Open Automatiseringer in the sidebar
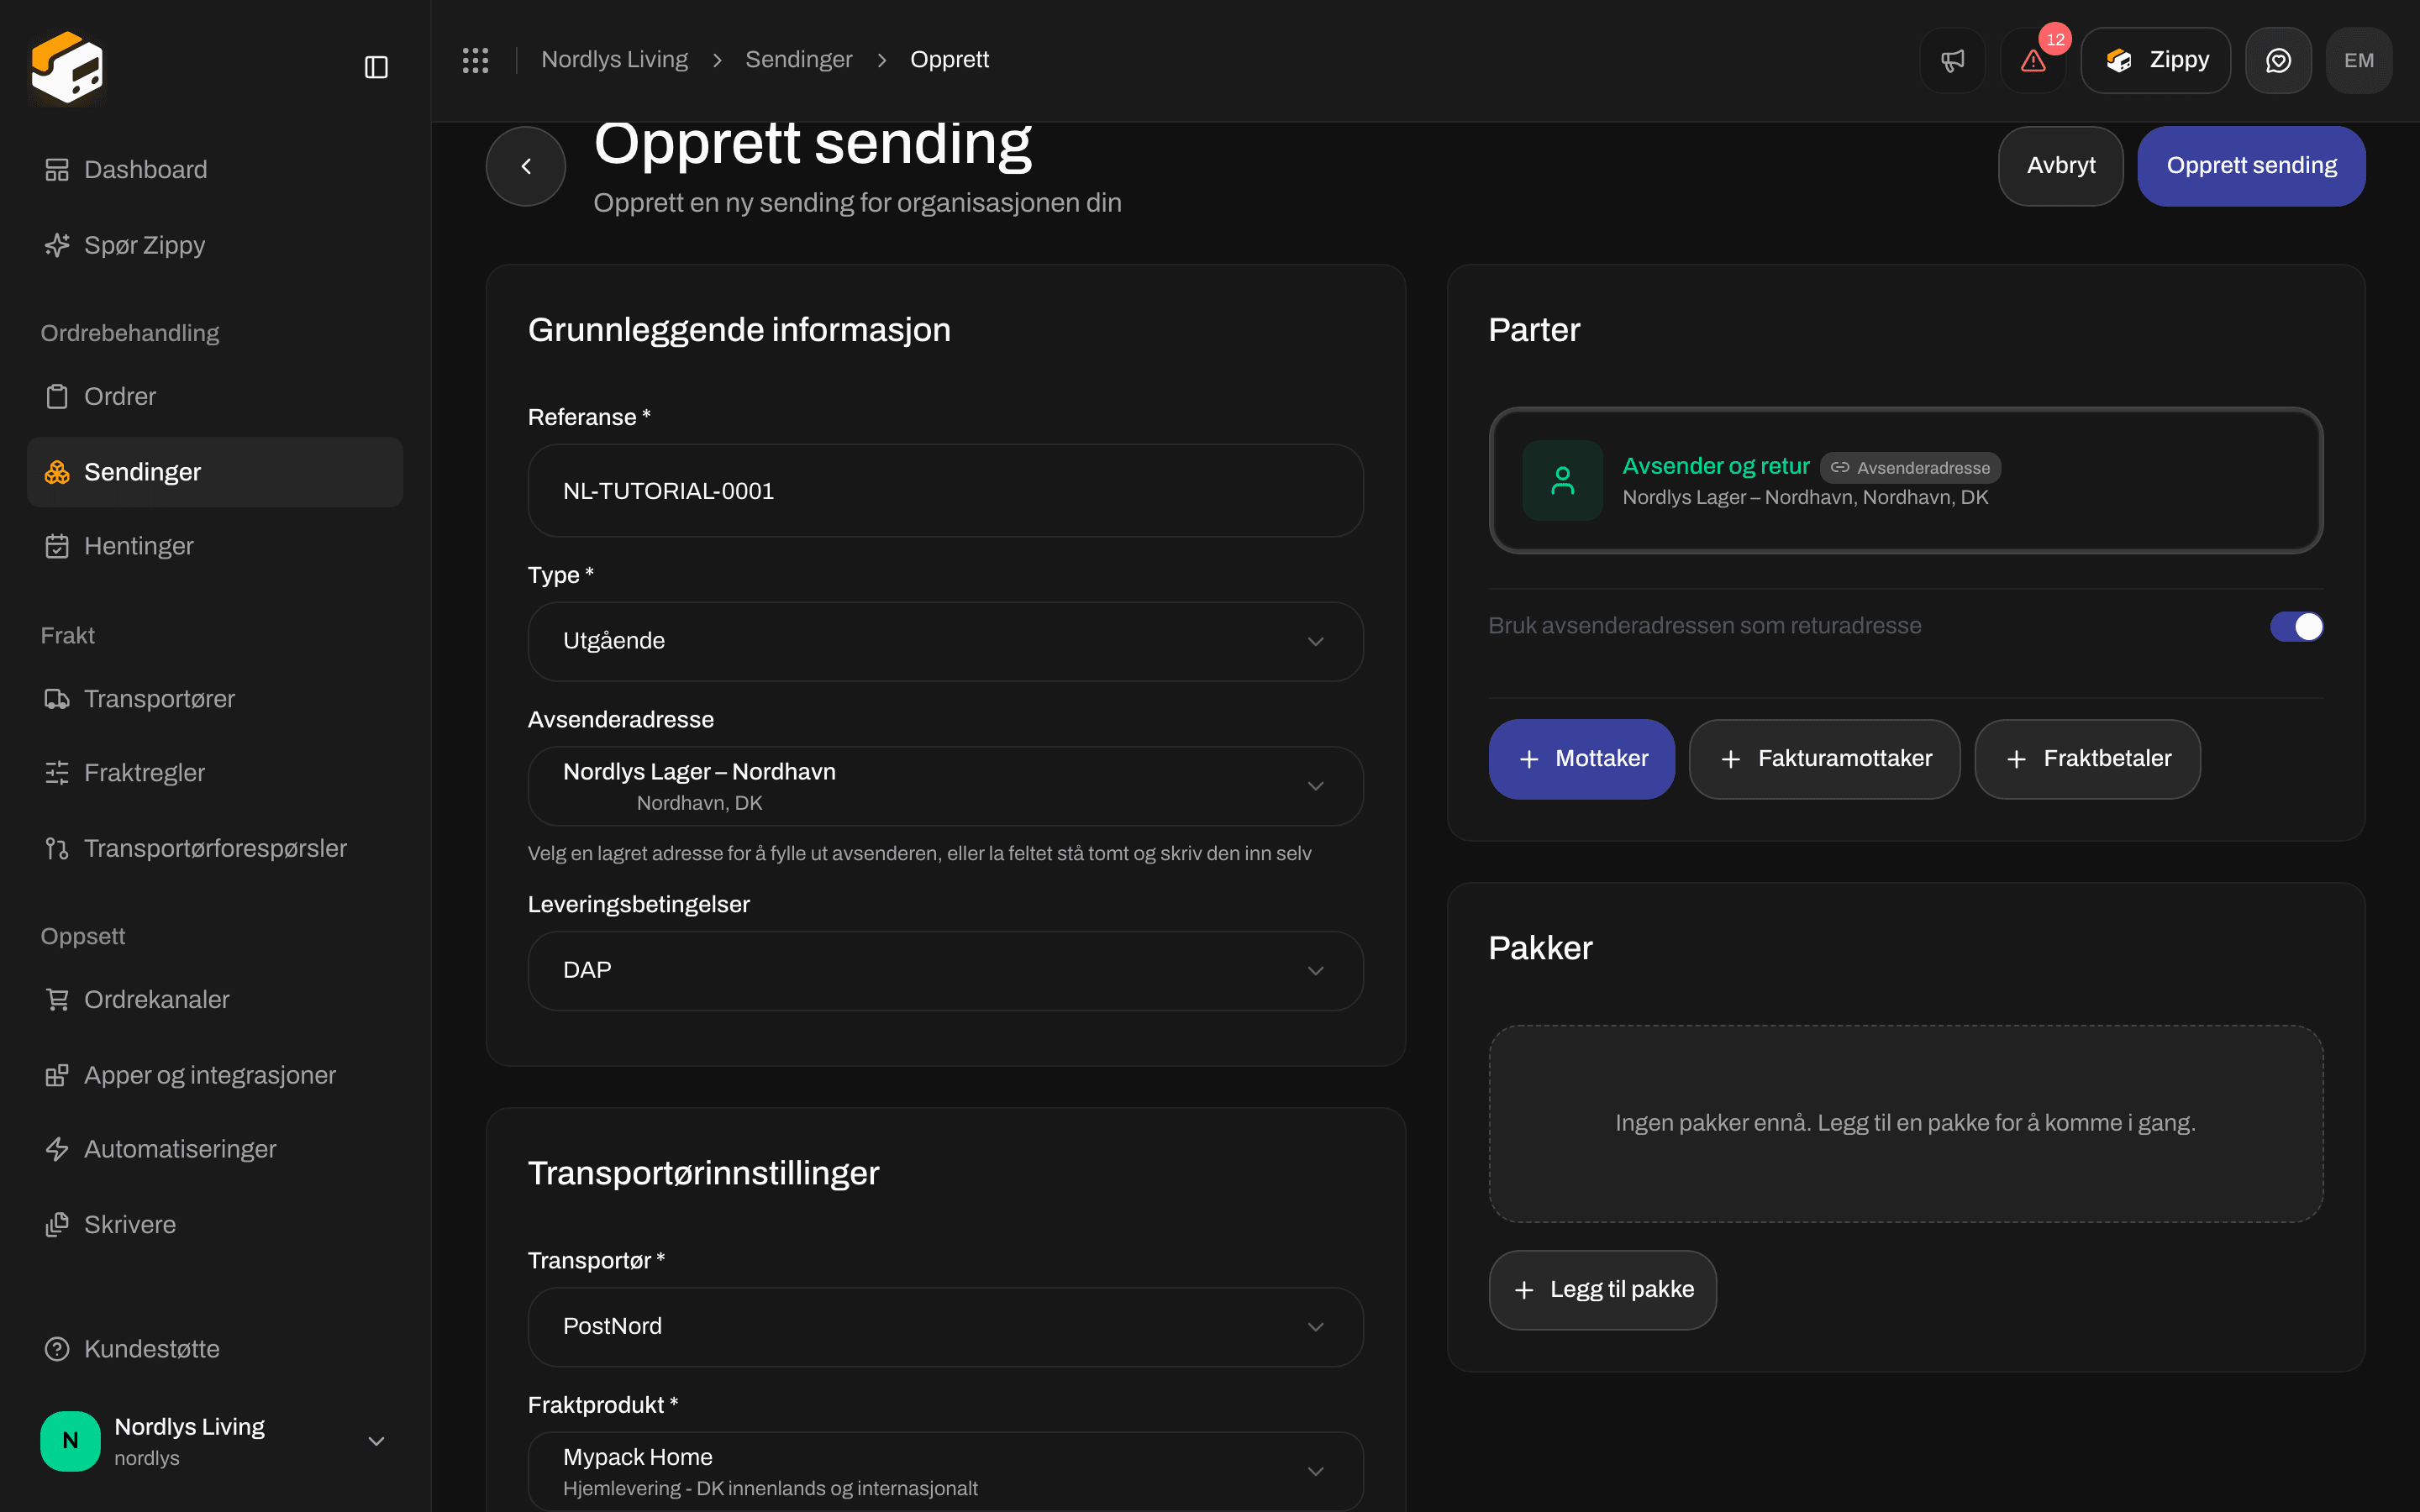Screen dimensions: 2420x1512 click(x=215, y=1149)
